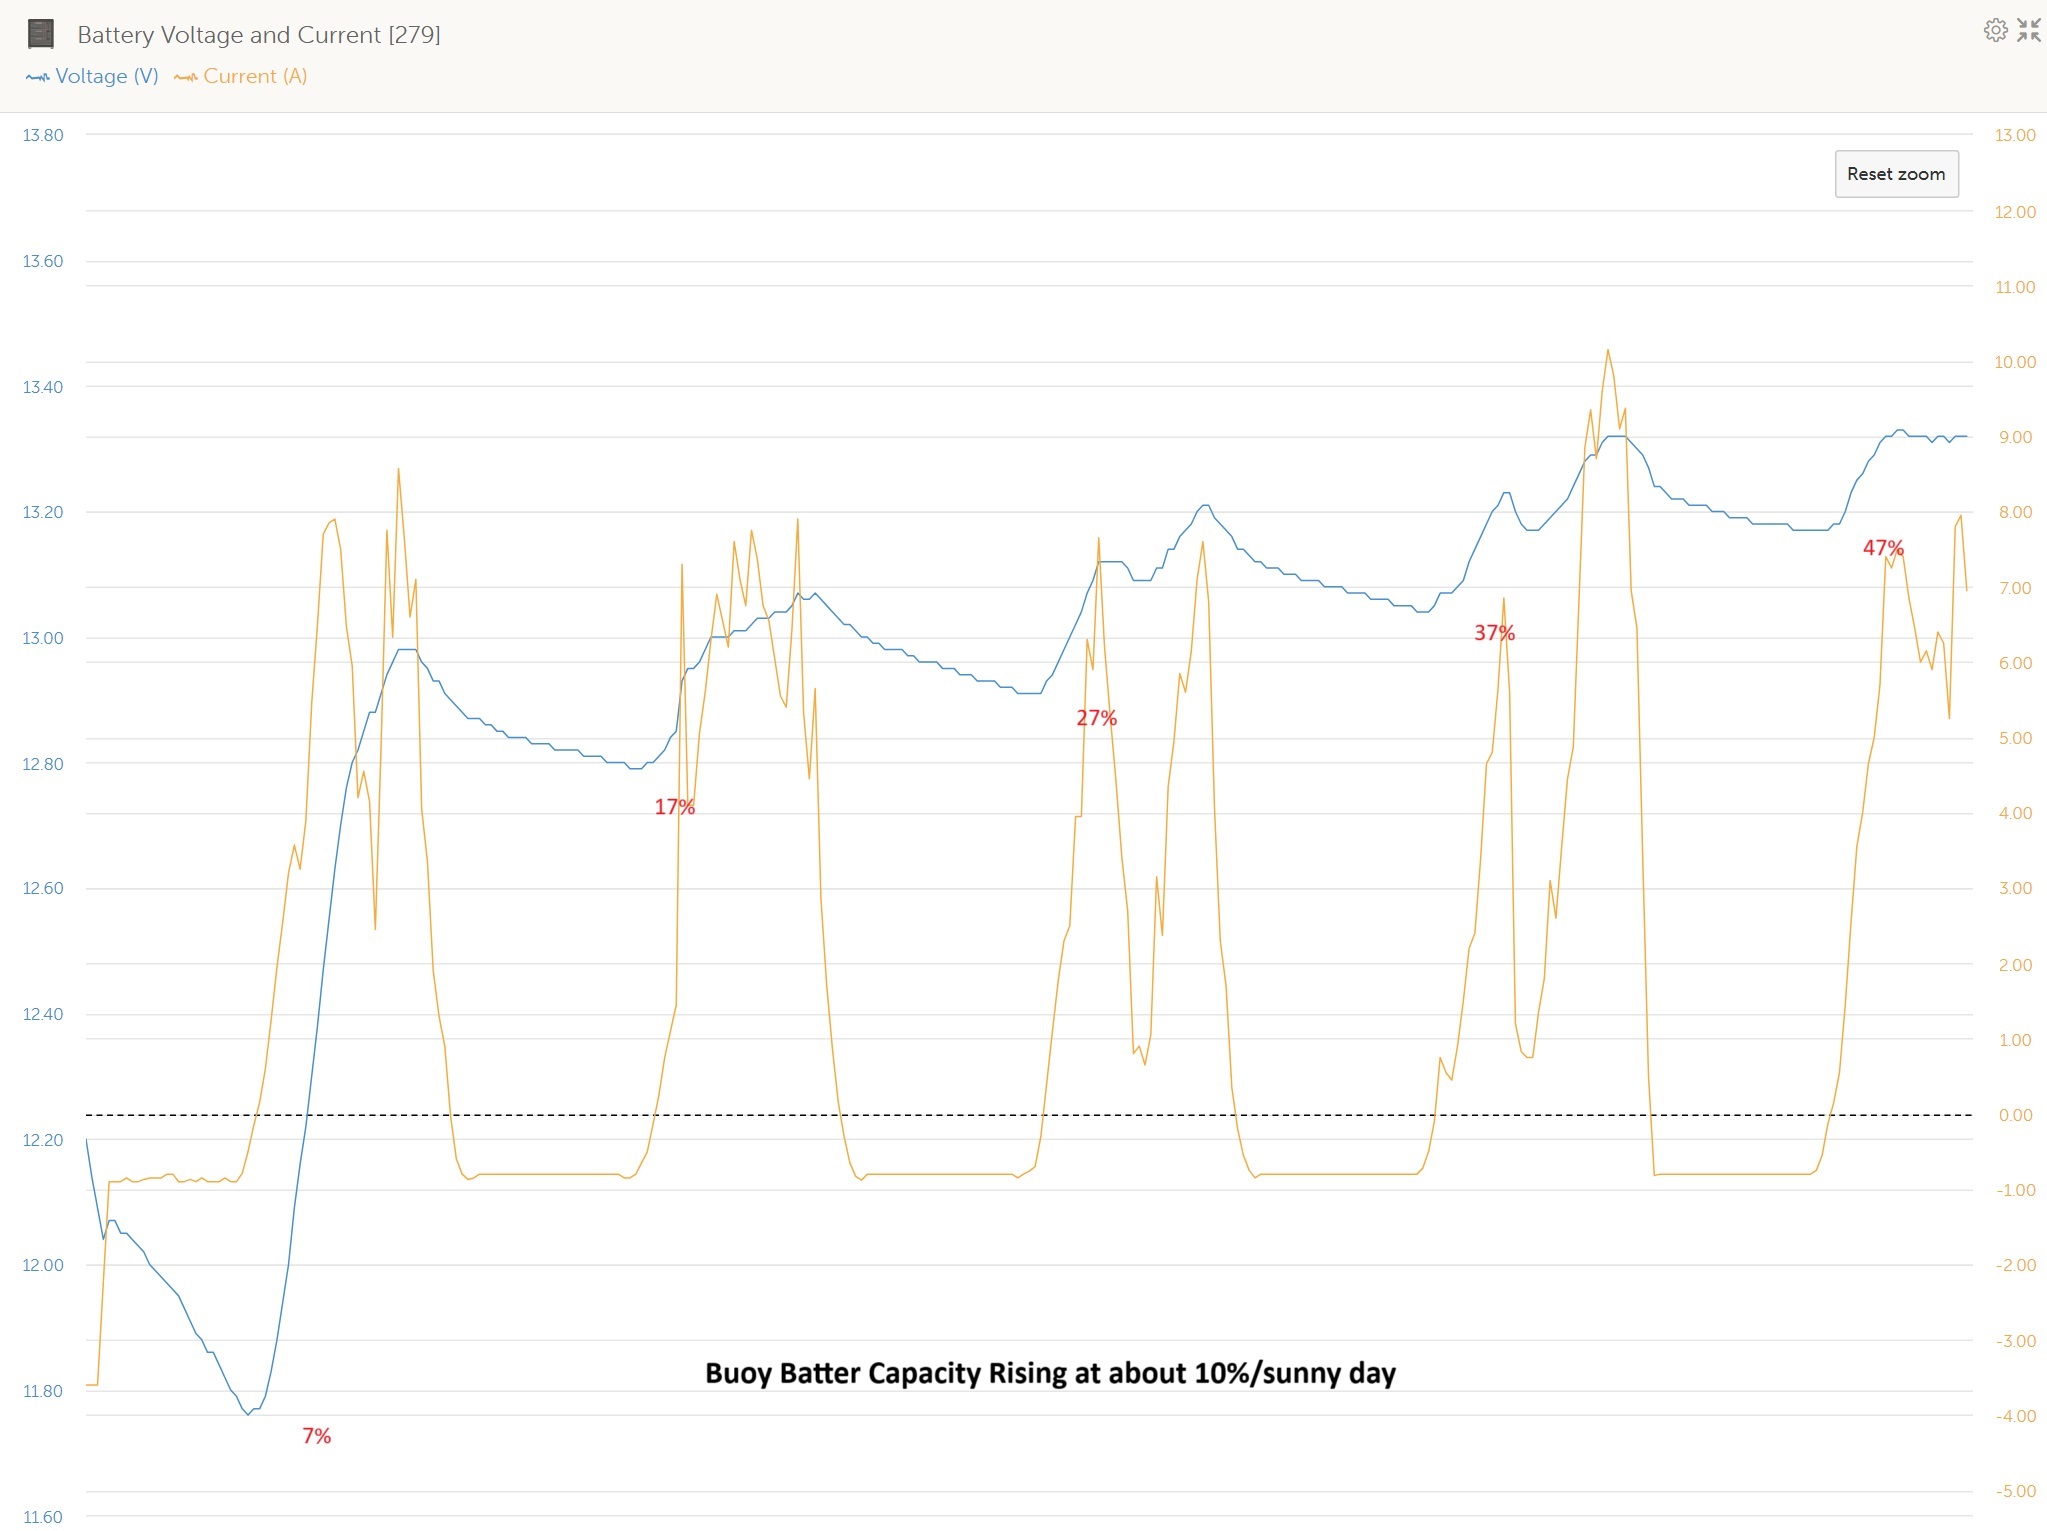Viewport: 2047px width, 1531px height.
Task: Select the 13.80 voltage axis label
Action: click(43, 135)
